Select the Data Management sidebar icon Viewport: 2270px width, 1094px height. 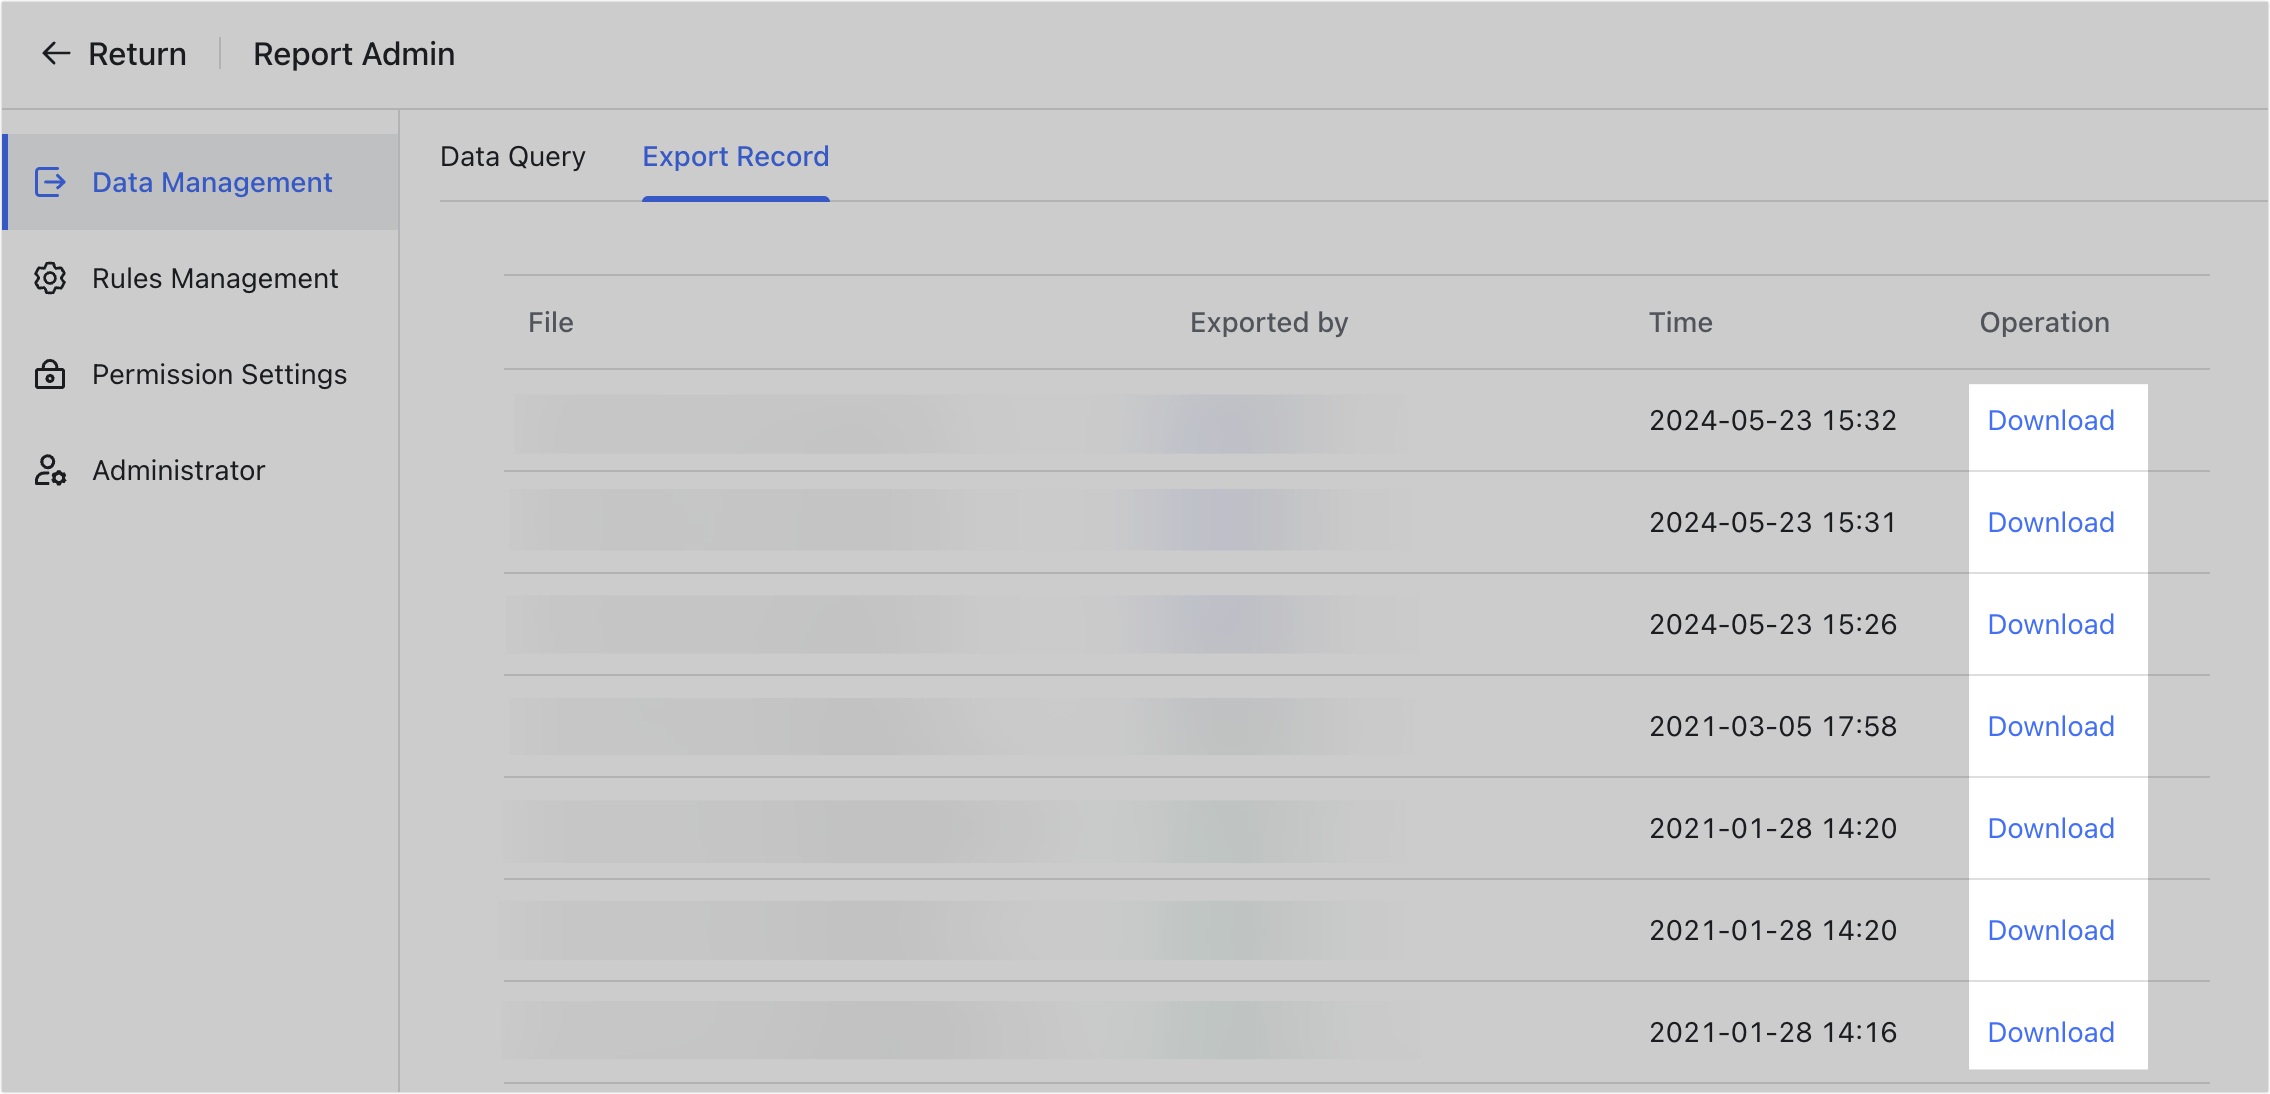50,182
